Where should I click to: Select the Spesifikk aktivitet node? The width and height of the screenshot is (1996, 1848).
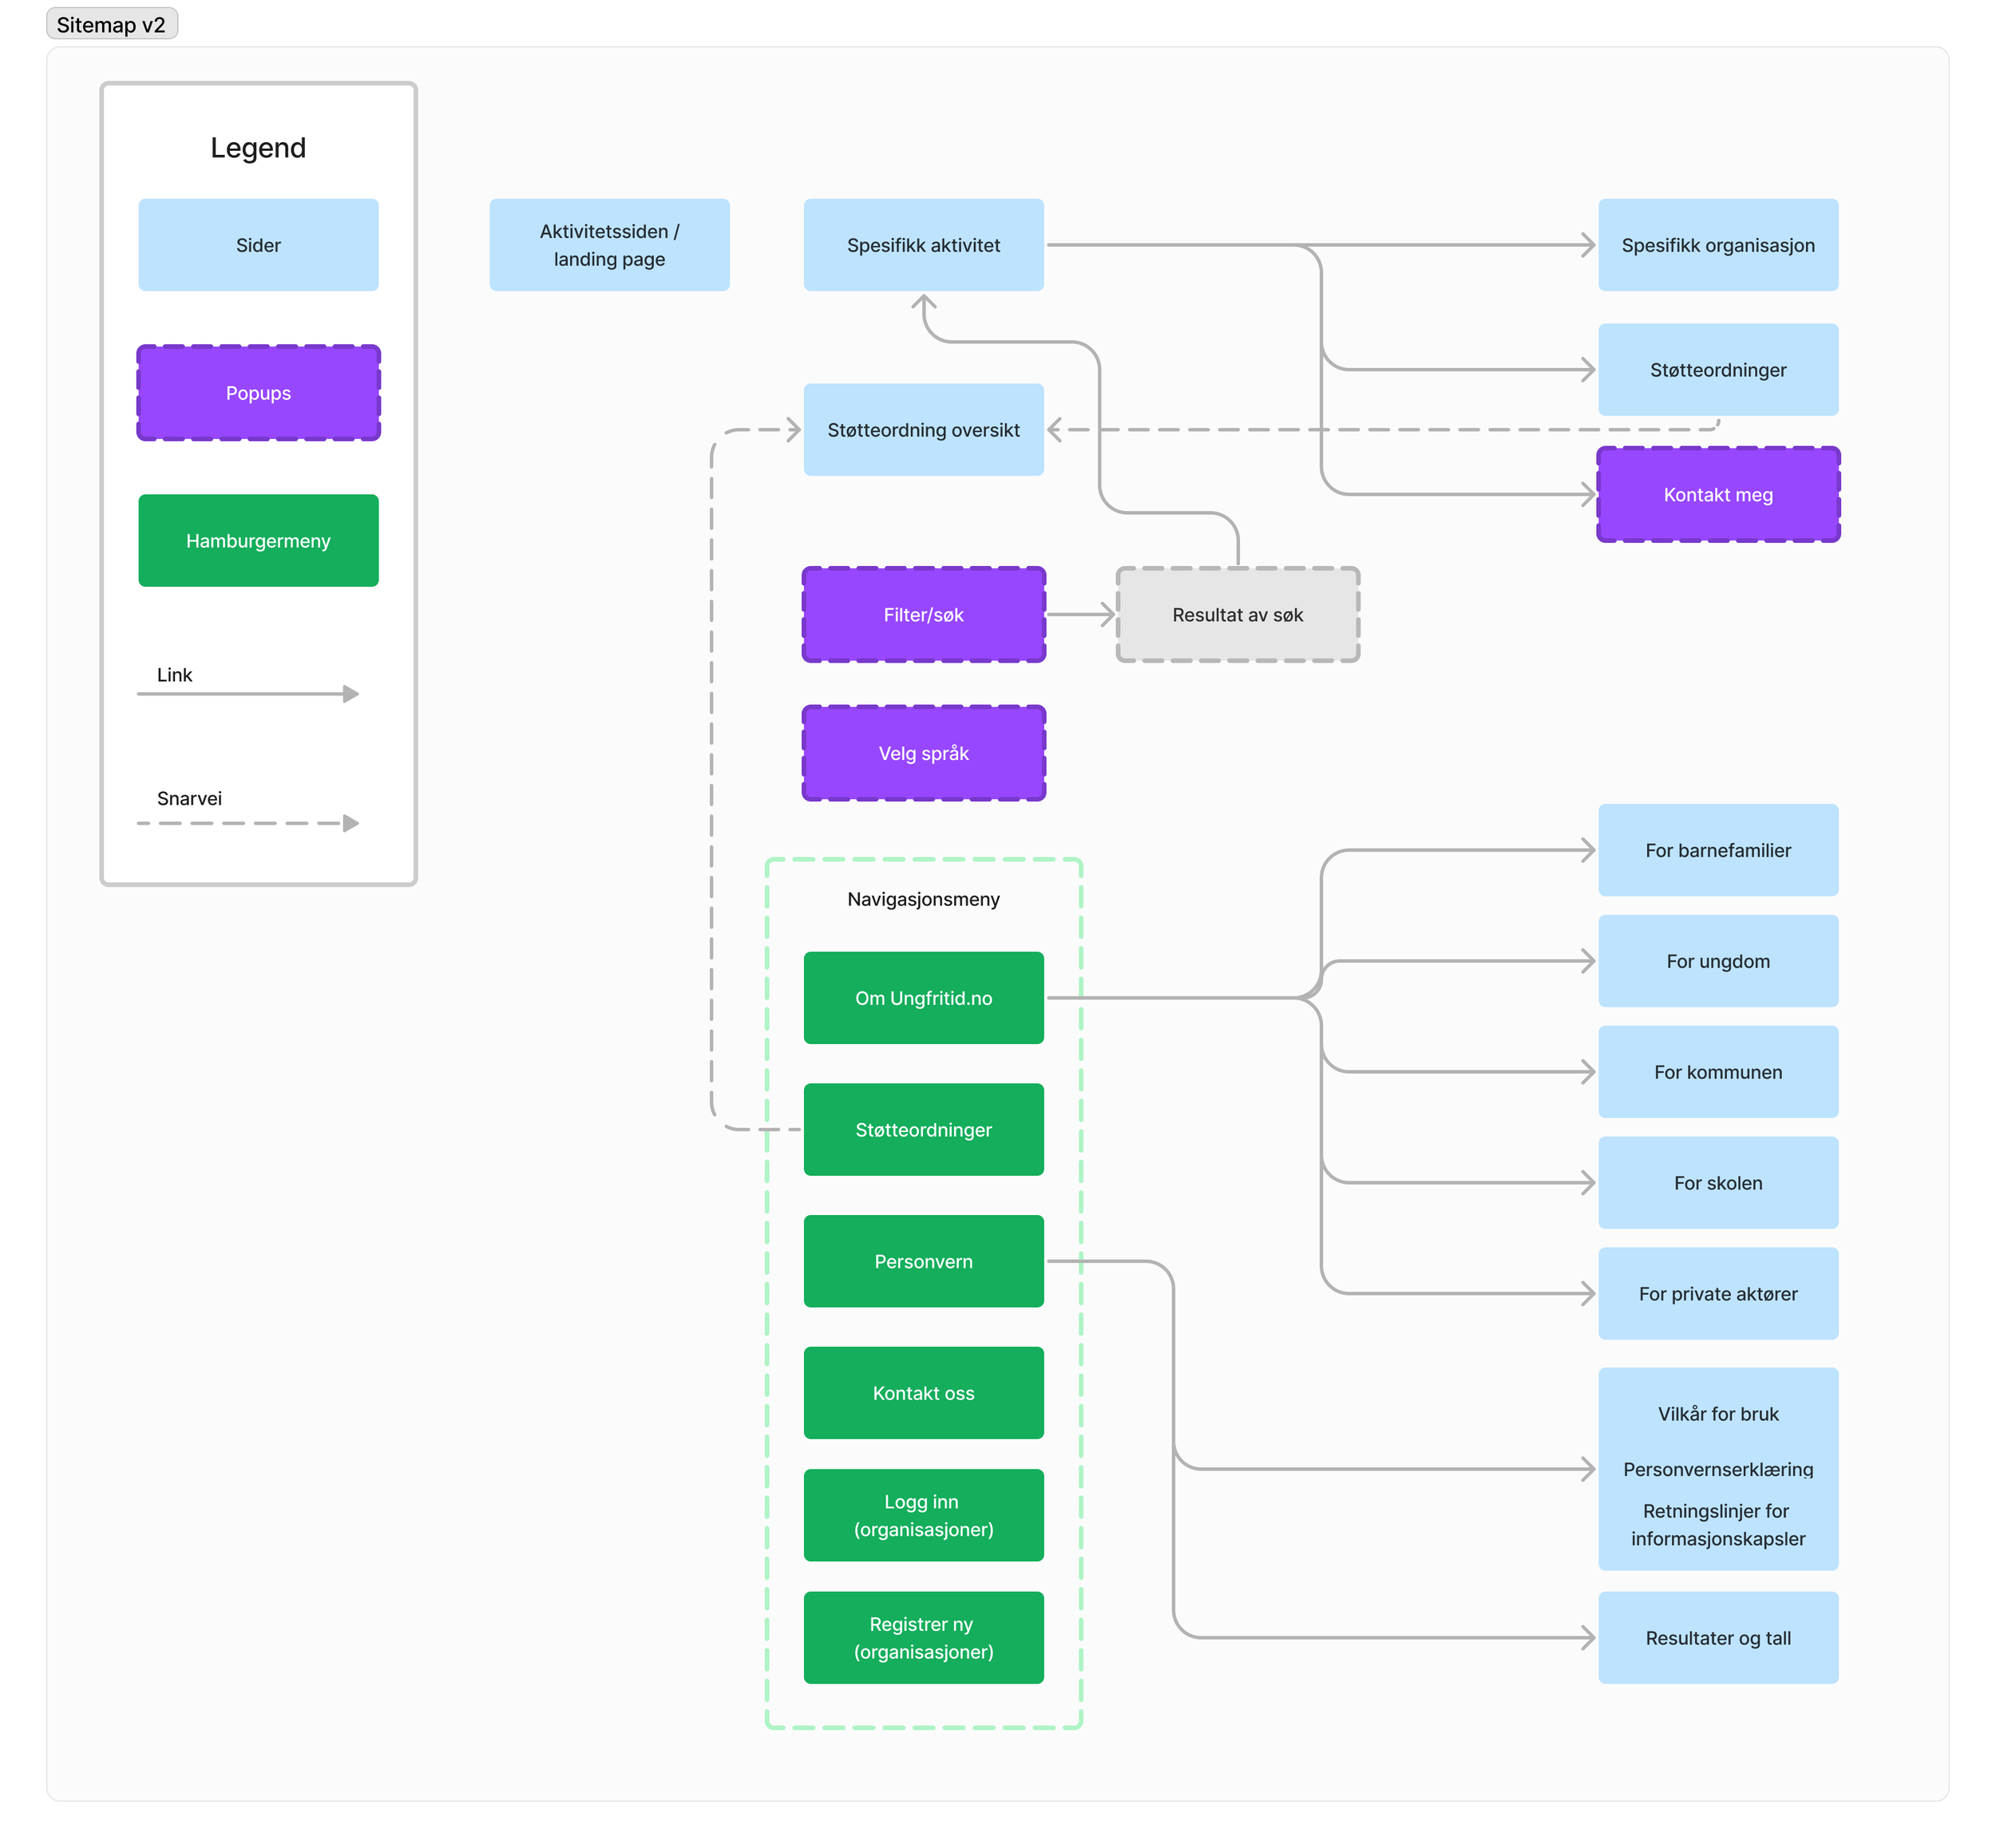coord(923,244)
